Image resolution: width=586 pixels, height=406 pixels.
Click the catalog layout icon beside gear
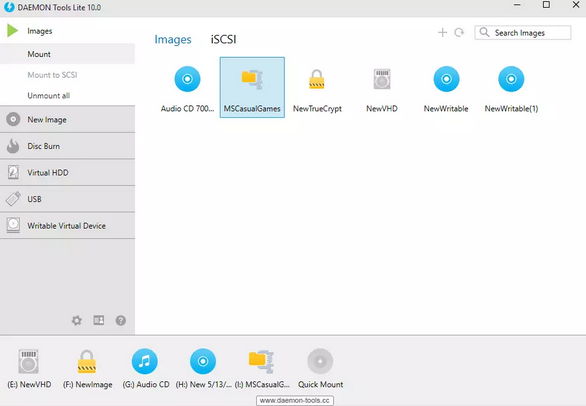click(x=99, y=320)
